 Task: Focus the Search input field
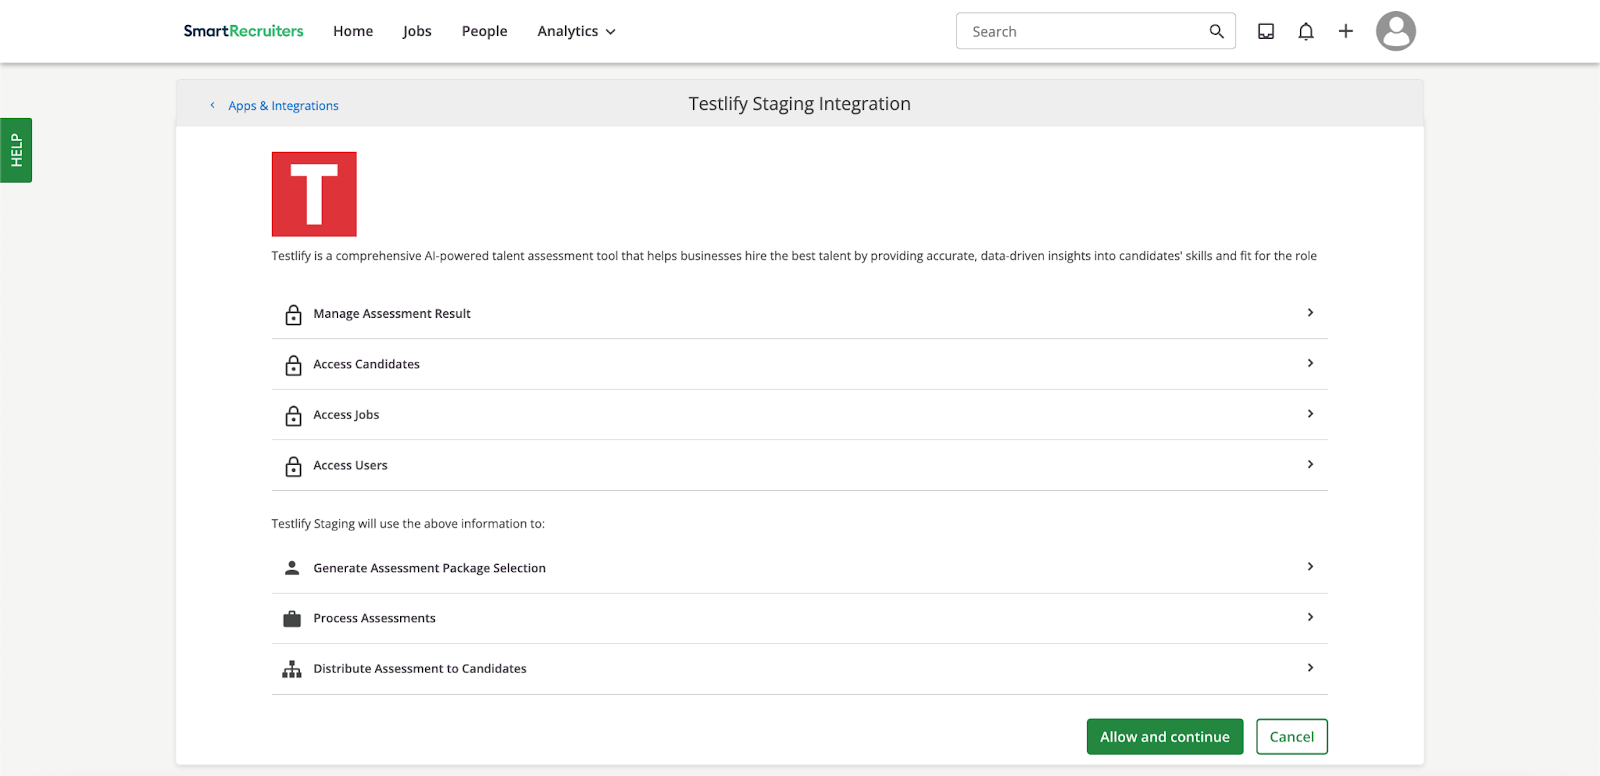[x=1096, y=31]
